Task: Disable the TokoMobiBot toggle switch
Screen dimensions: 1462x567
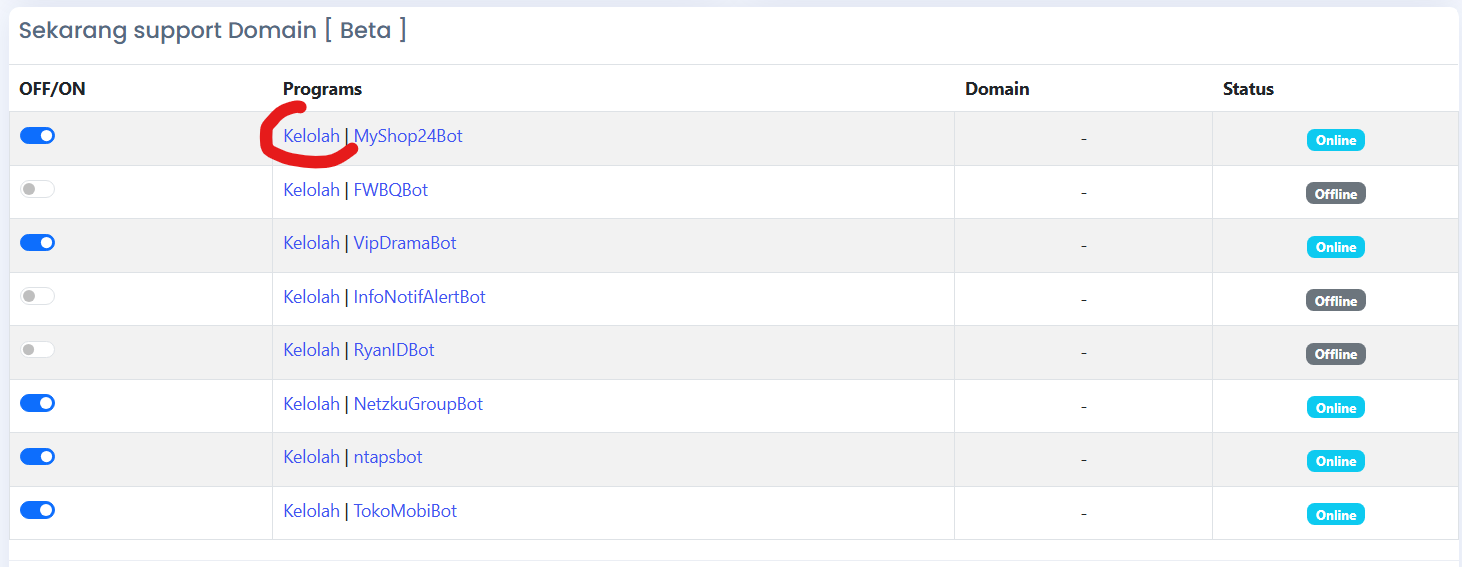Action: [38, 510]
